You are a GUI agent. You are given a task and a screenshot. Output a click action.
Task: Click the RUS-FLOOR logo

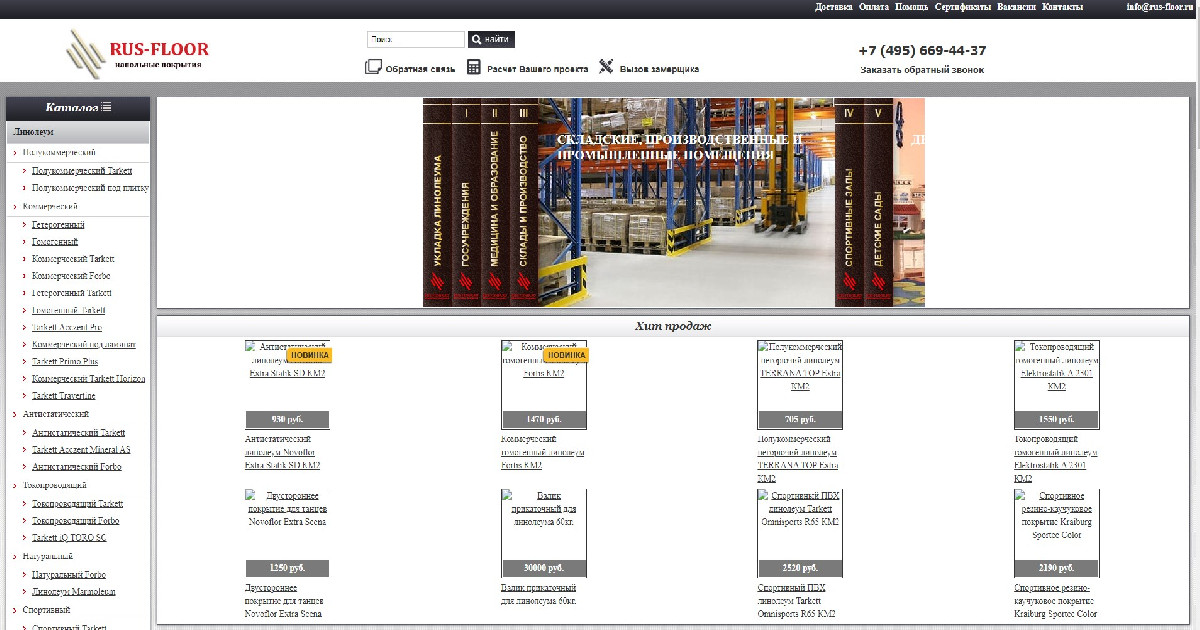pos(138,53)
